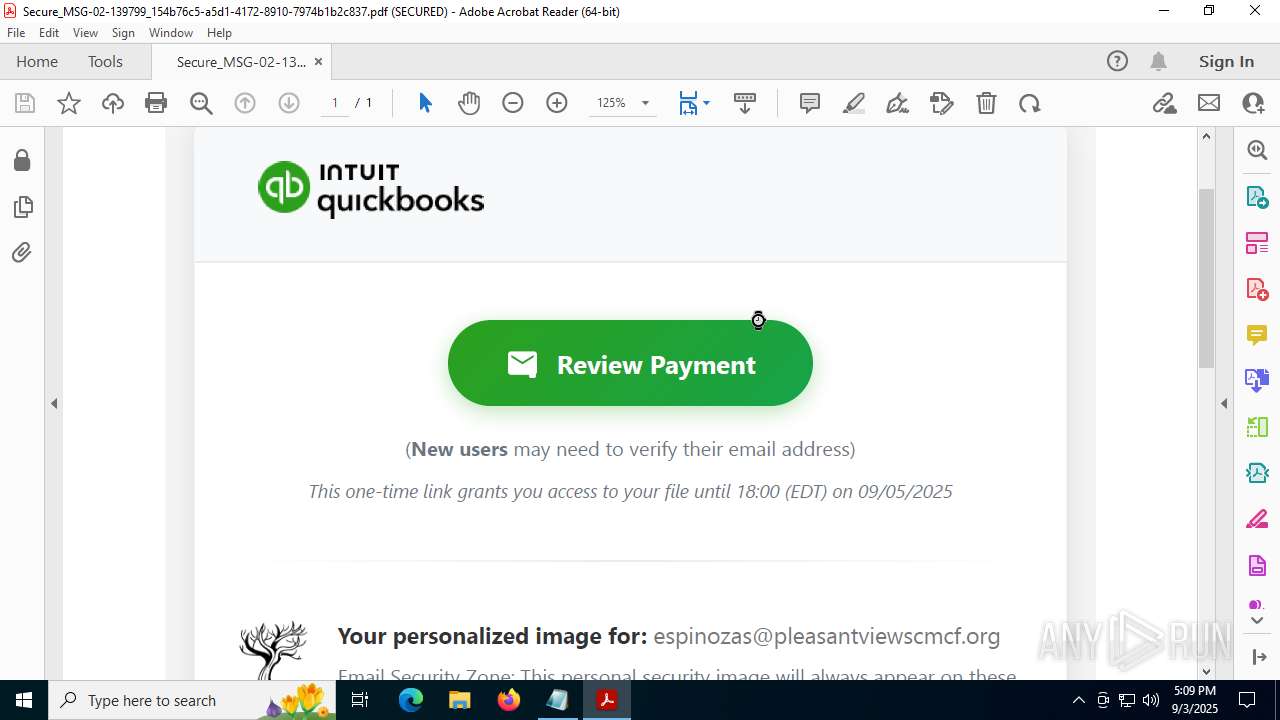Viewport: 1280px width, 720px height.
Task: Open the help question mark icon
Action: coord(1117,62)
